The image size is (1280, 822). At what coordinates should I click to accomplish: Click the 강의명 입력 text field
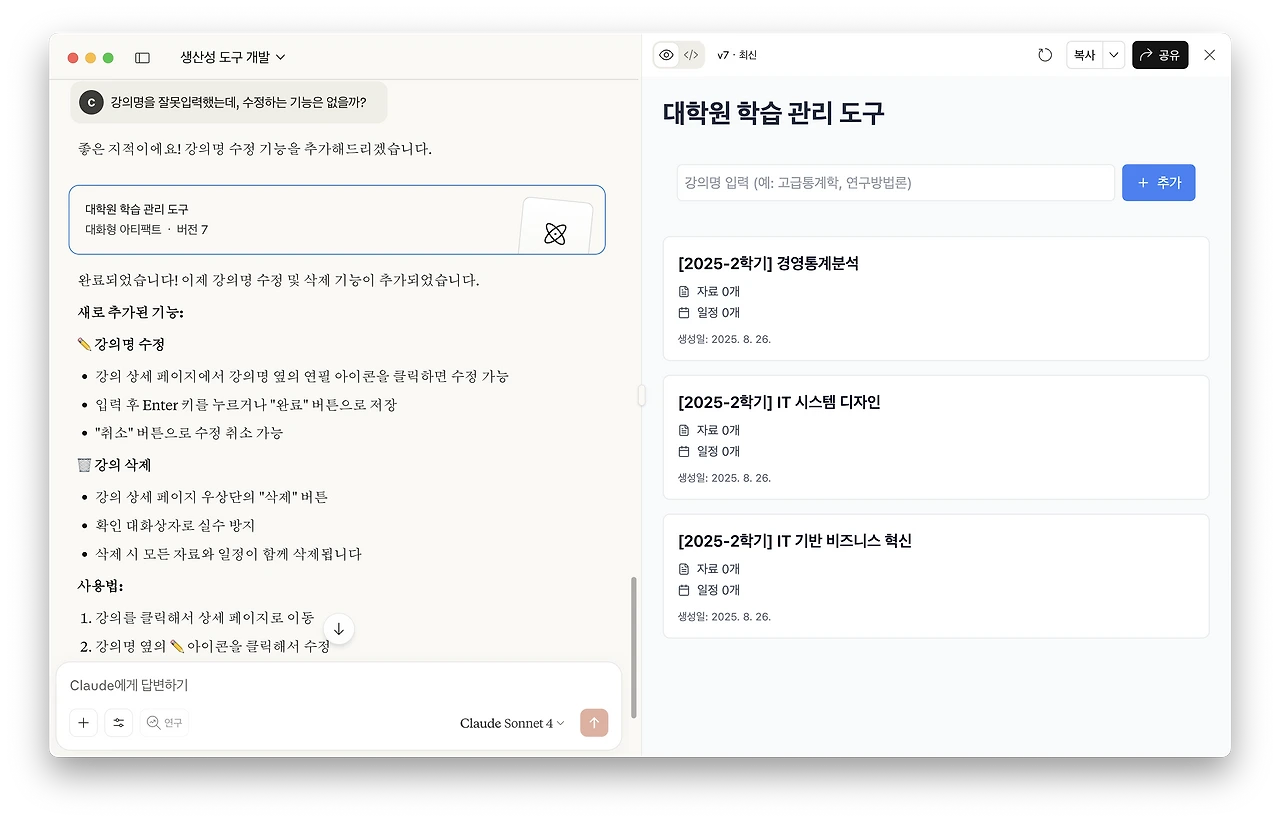pyautogui.click(x=896, y=183)
